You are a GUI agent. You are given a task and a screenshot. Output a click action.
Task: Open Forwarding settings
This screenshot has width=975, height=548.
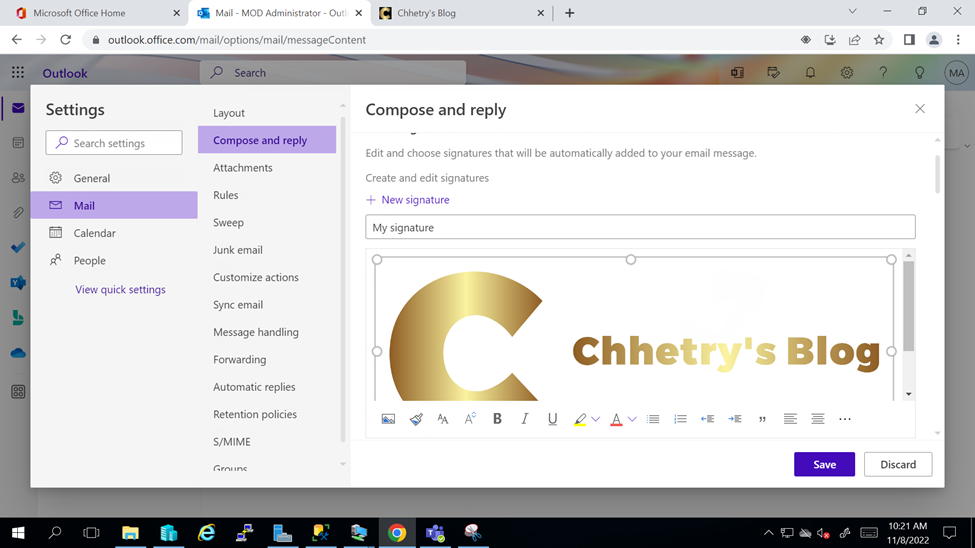point(267,359)
